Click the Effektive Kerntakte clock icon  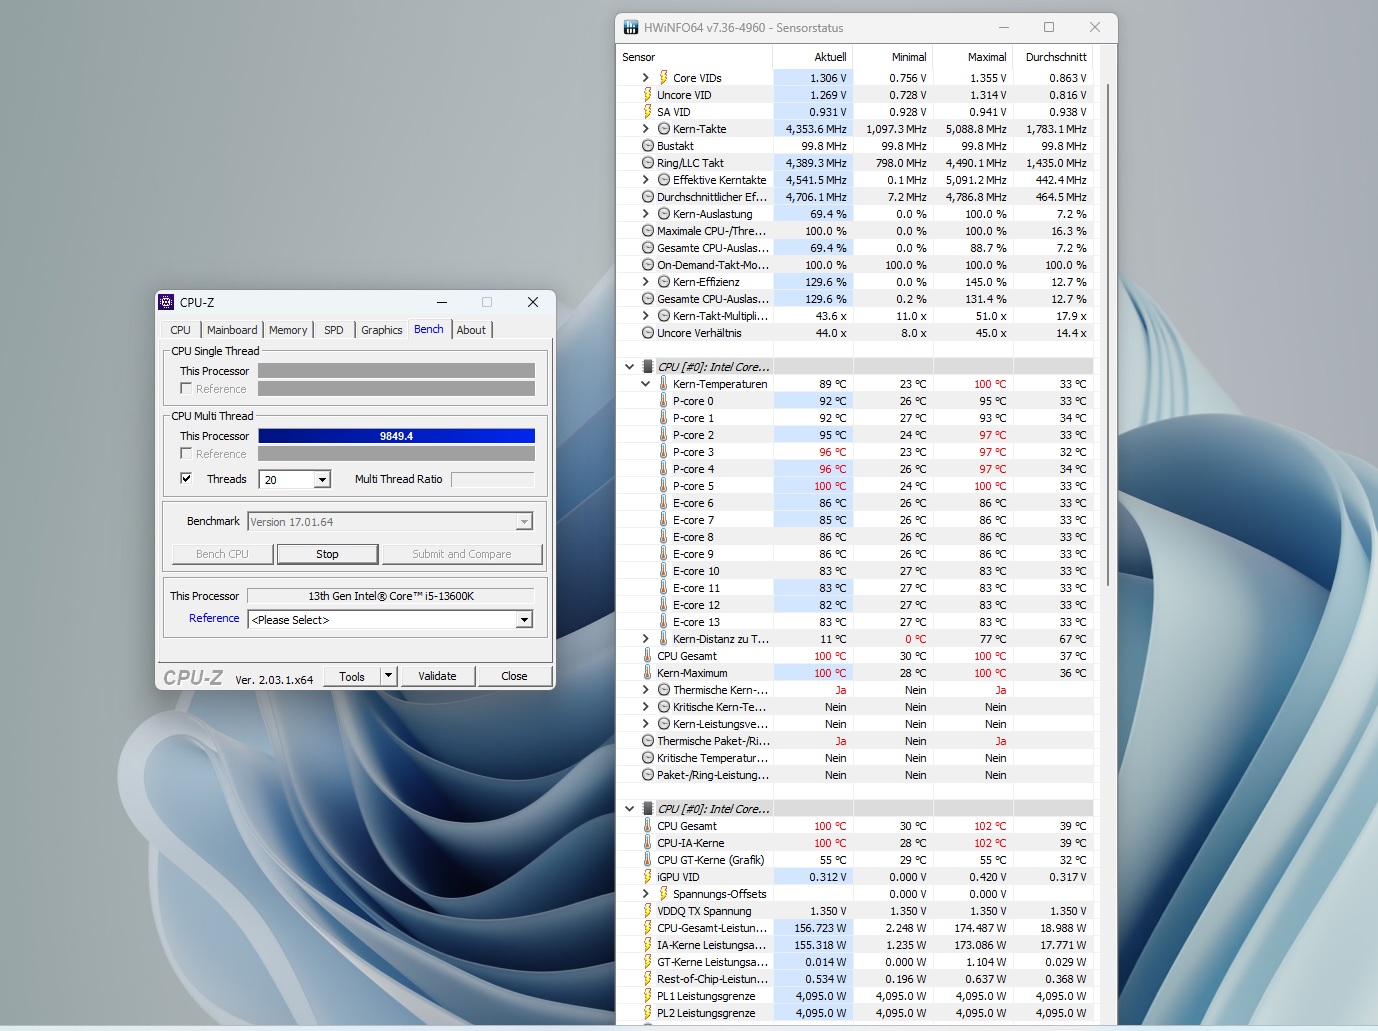pyautogui.click(x=663, y=179)
